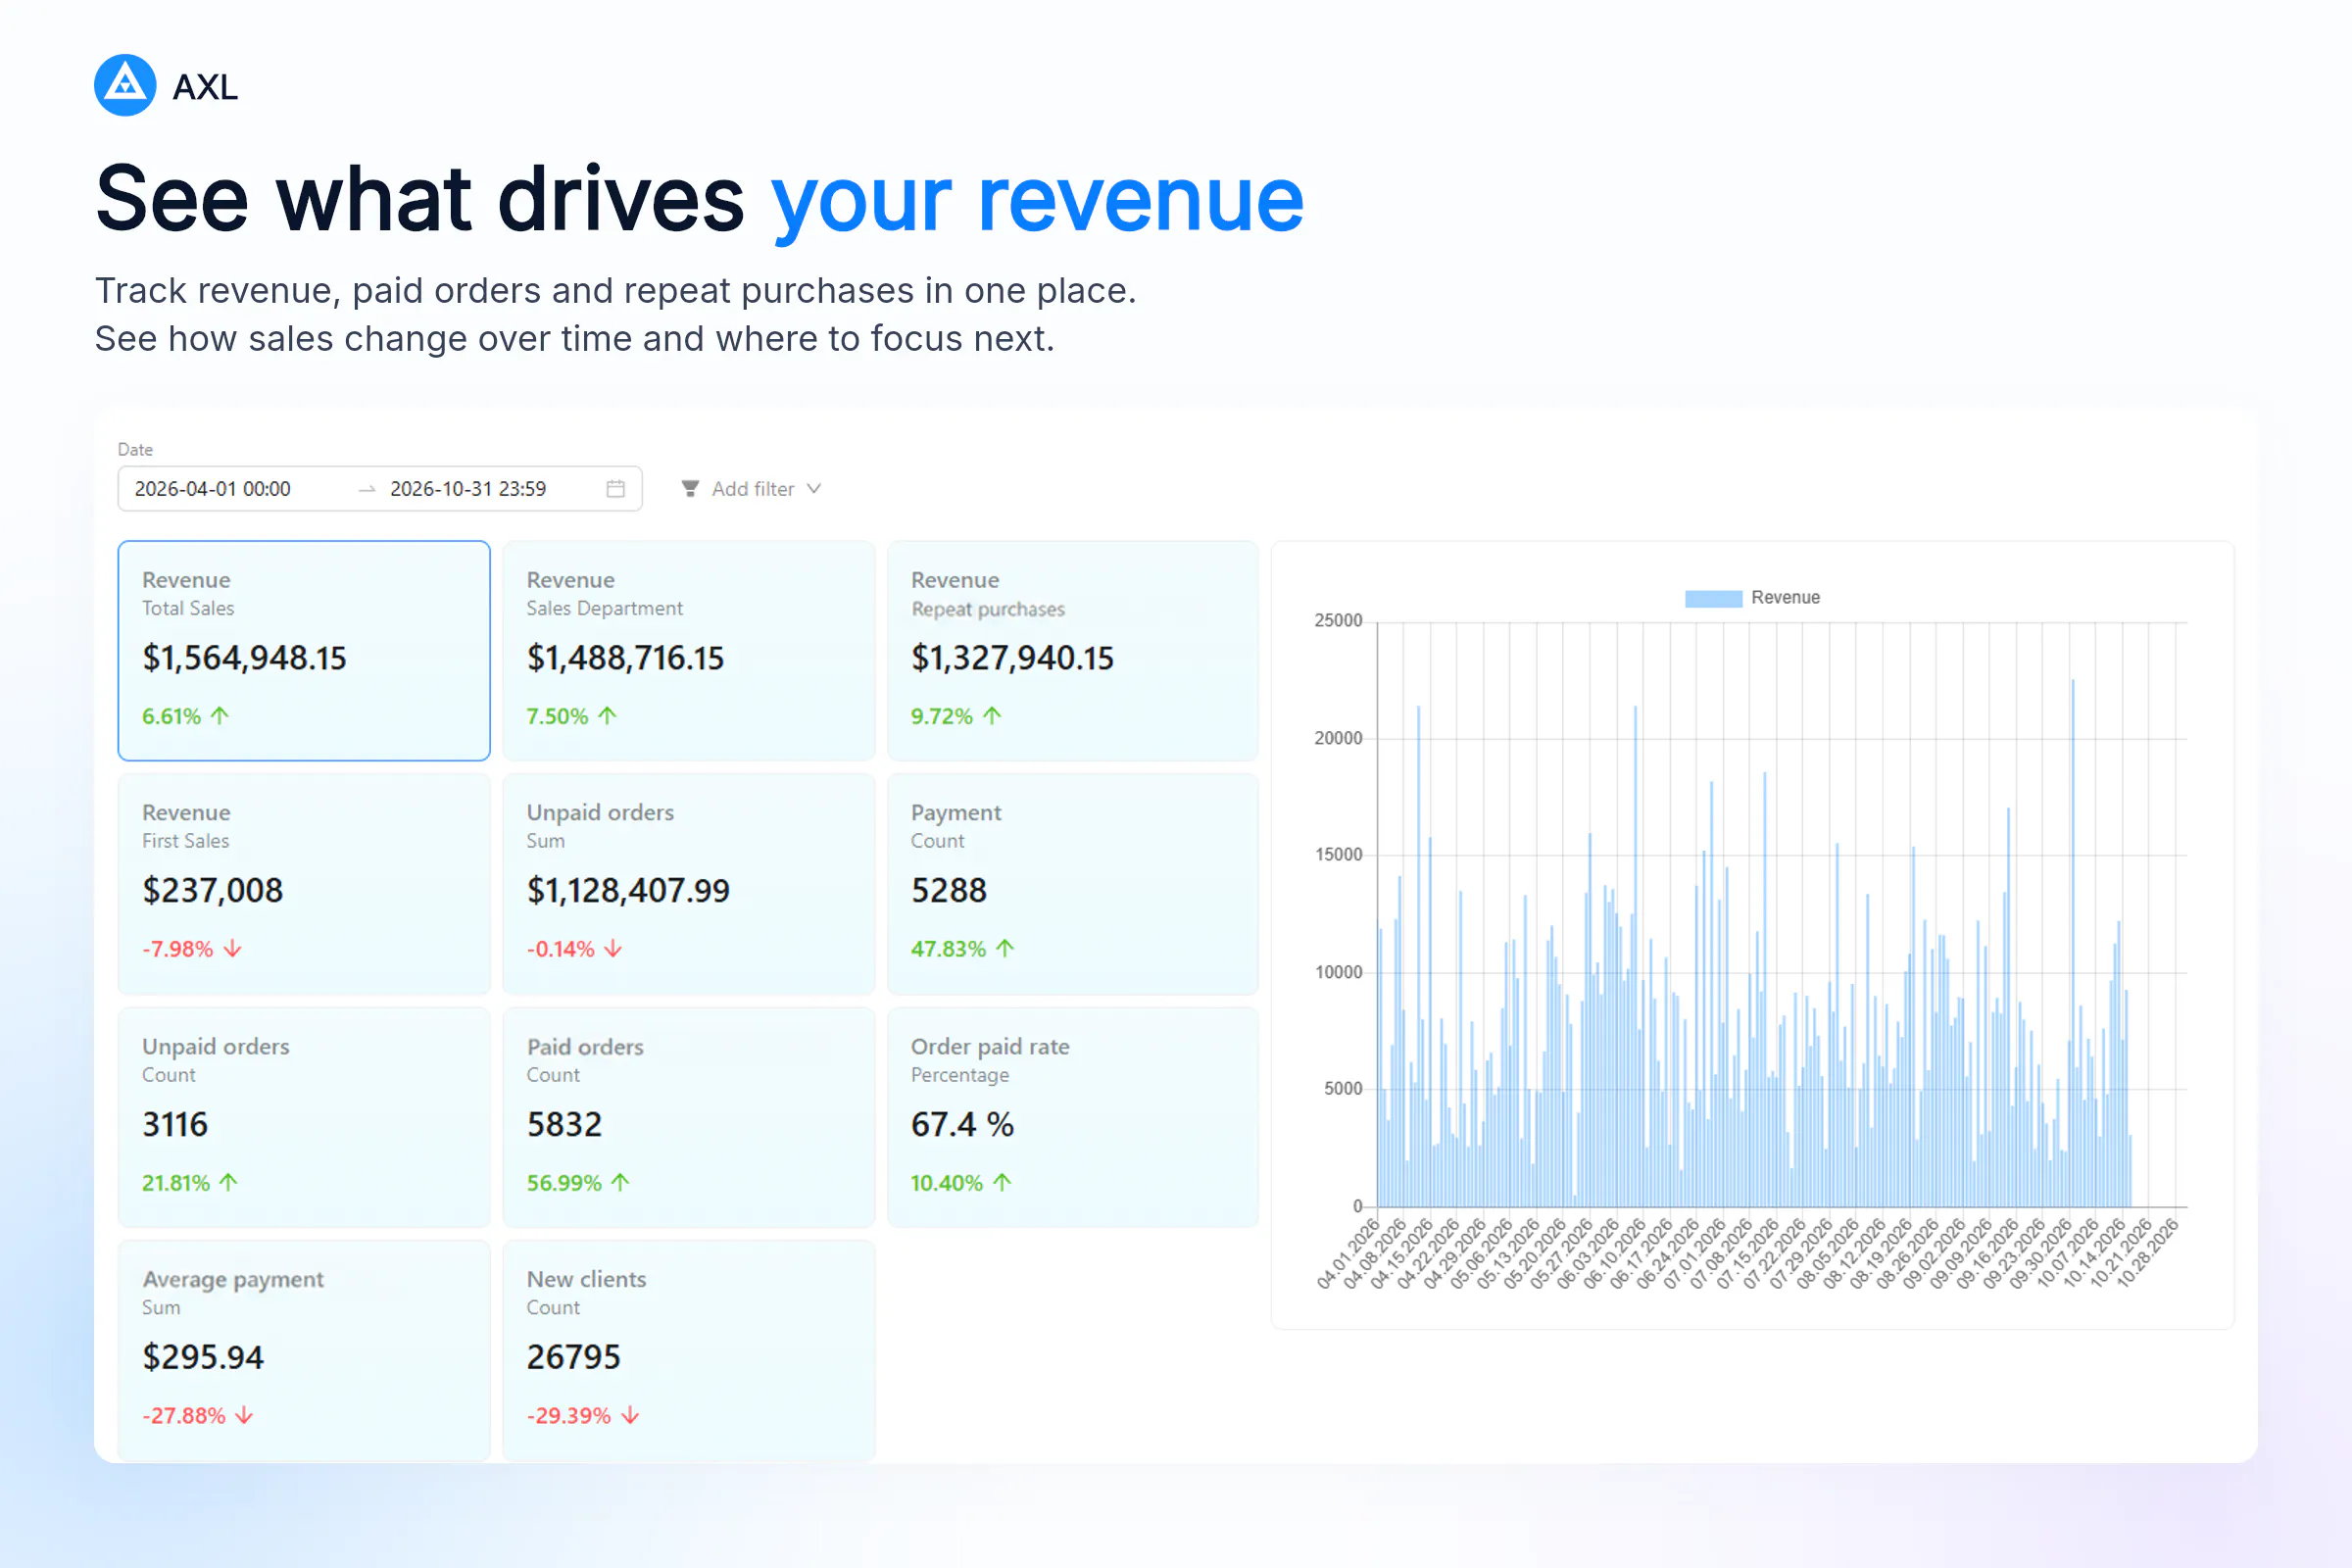2352x1568 pixels.
Task: Click the down arrow beside -29.39%
Action: [630, 1416]
